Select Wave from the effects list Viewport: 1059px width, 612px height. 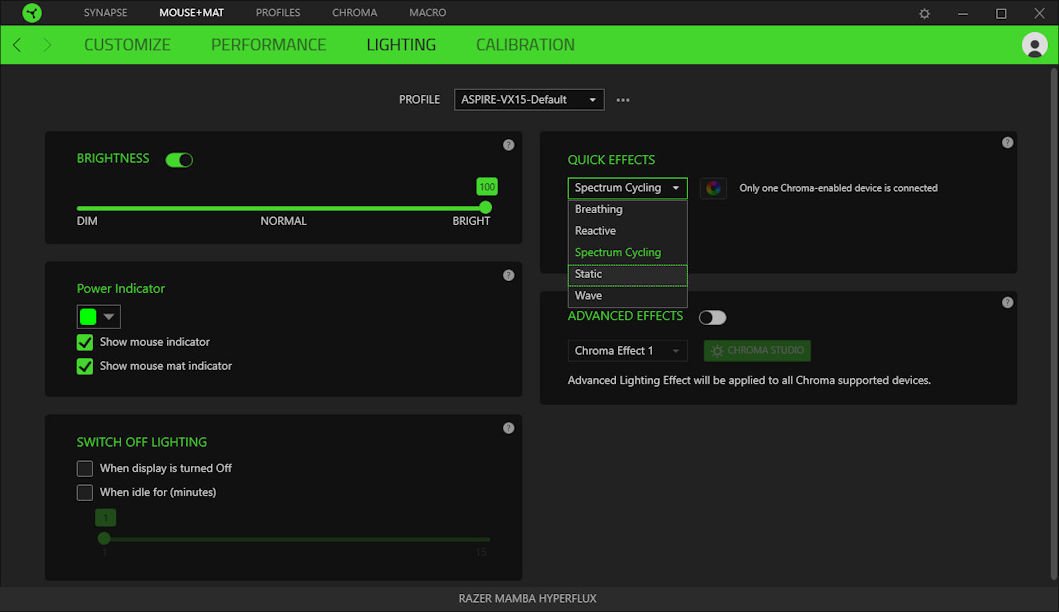point(627,296)
